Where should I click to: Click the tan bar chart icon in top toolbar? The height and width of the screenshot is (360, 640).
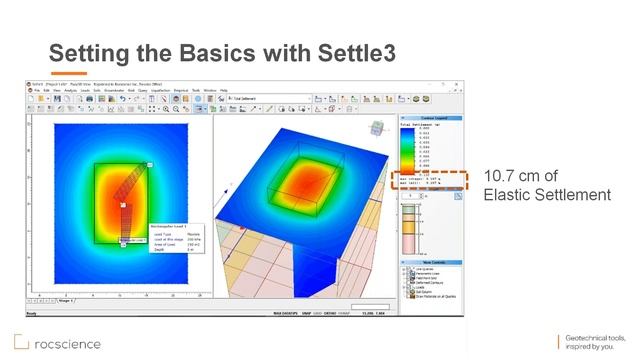tap(389, 99)
